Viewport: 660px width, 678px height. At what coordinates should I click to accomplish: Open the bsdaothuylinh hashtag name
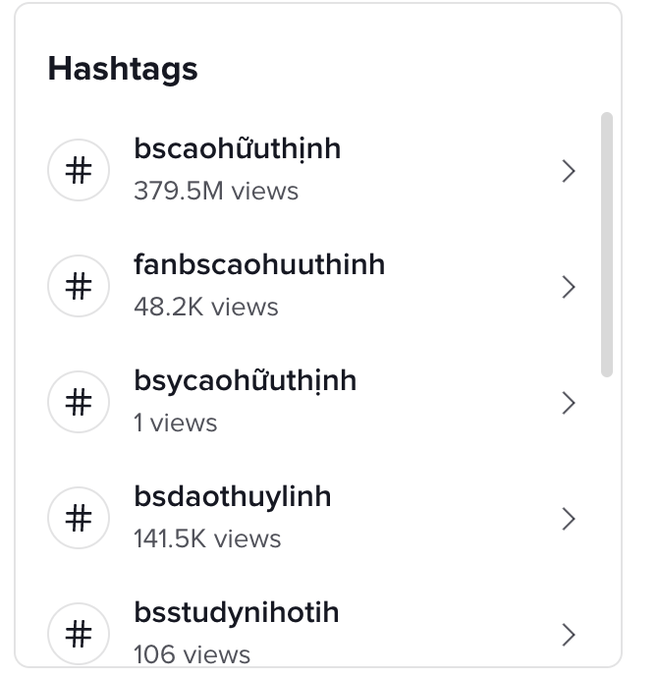click(233, 498)
